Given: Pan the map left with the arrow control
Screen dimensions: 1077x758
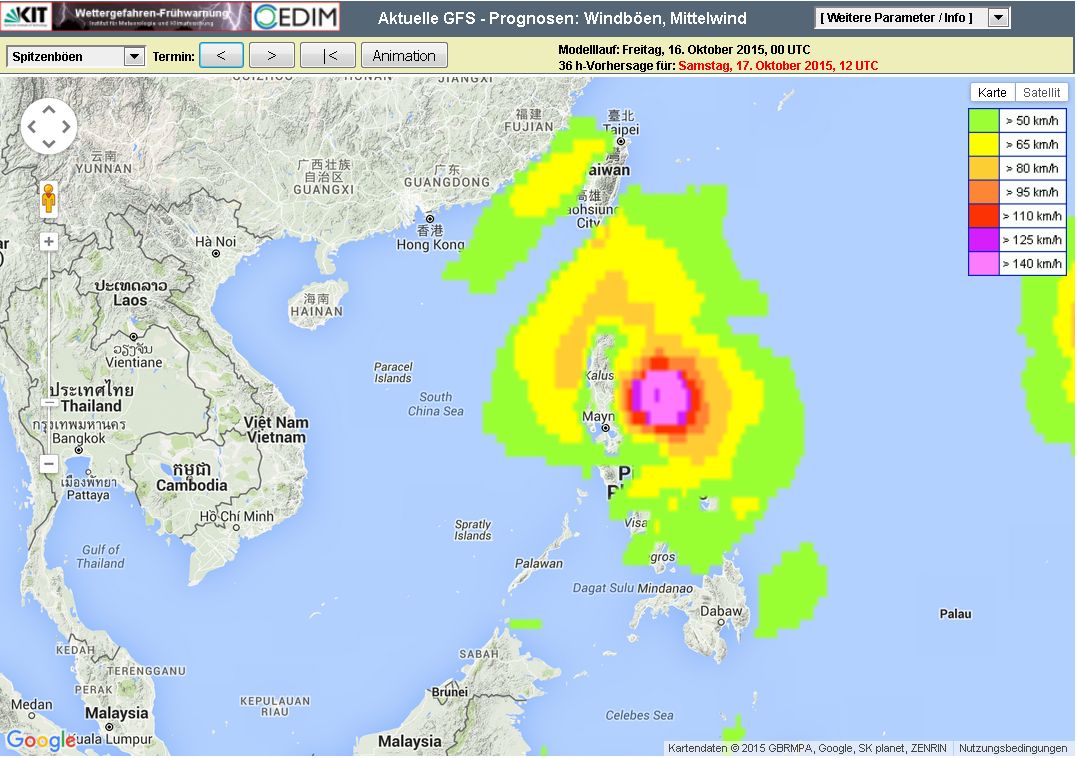Looking at the screenshot, I should point(32,126).
